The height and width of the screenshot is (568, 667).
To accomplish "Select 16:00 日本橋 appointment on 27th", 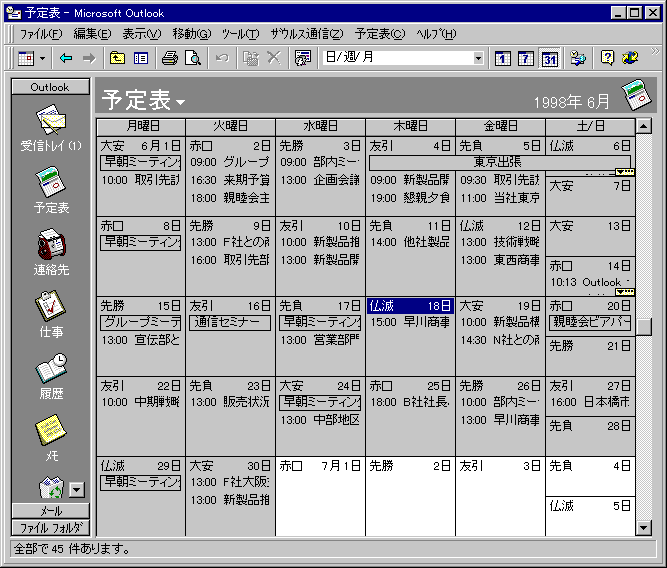I will (x=590, y=402).
